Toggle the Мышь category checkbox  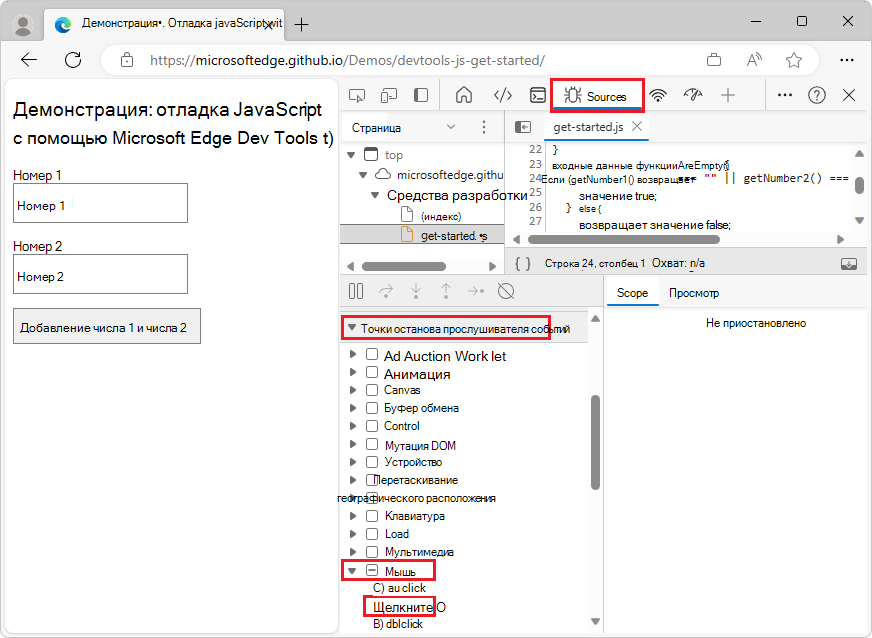[x=372, y=570]
